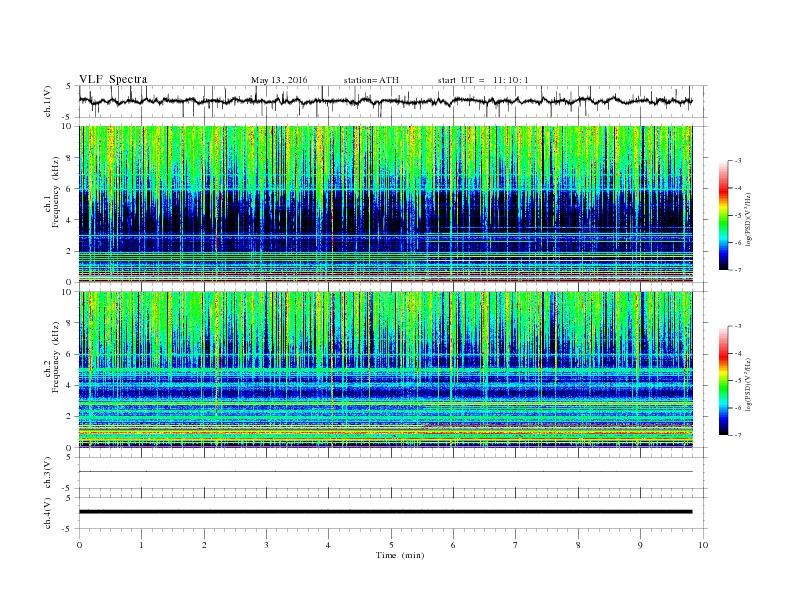Click the flat ch.3 voltage trace
The width and height of the screenshot is (792, 612).
385,472
